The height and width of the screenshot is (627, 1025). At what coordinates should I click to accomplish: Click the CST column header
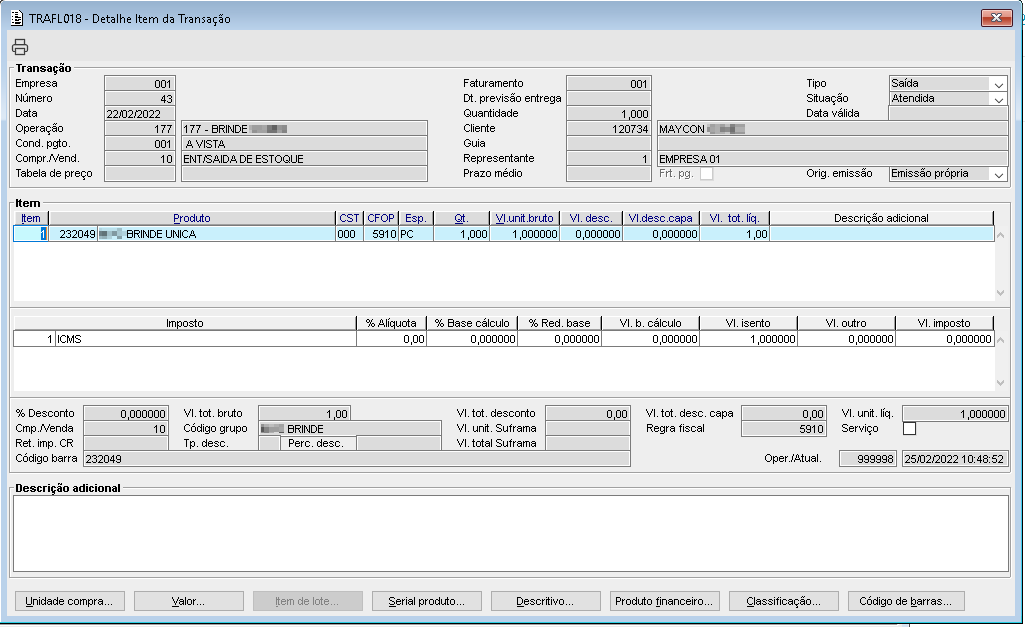coord(349,218)
